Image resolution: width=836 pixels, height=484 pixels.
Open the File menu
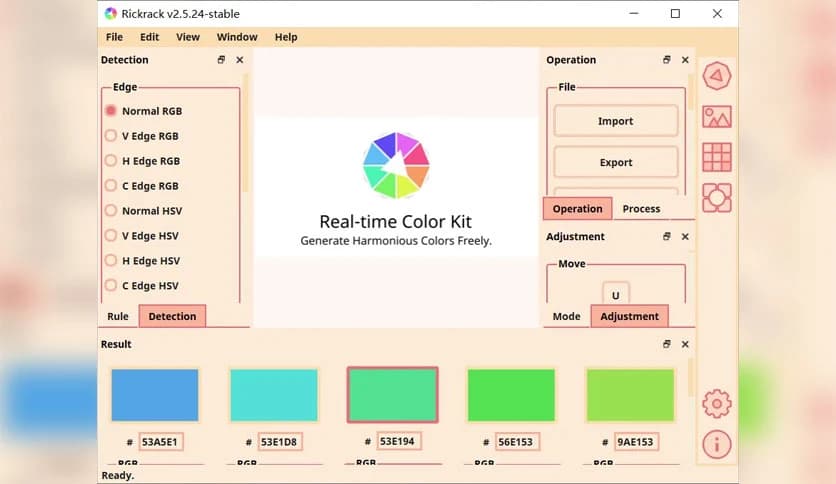(x=114, y=37)
